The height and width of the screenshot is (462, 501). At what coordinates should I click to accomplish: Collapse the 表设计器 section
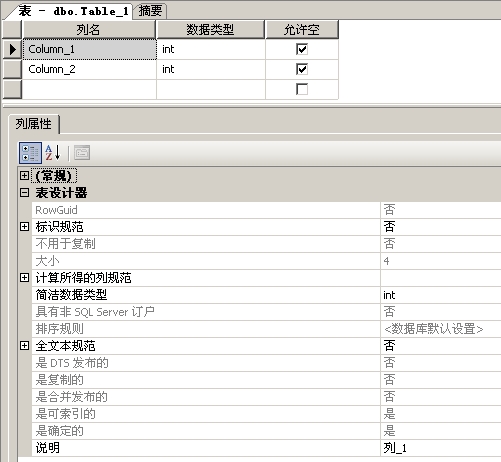(24, 193)
